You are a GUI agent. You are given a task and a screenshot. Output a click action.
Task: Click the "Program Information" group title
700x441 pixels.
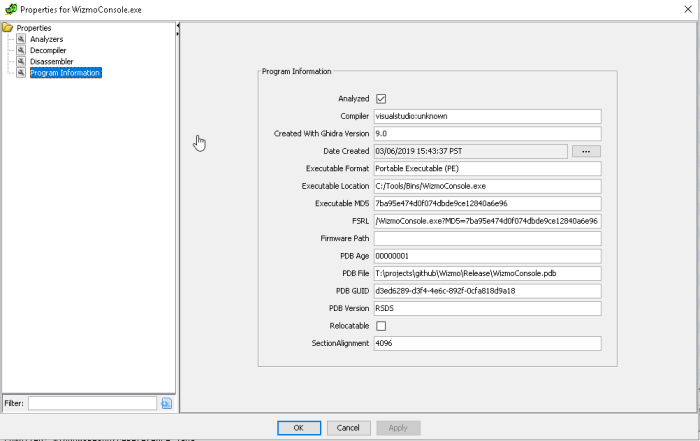pos(296,71)
